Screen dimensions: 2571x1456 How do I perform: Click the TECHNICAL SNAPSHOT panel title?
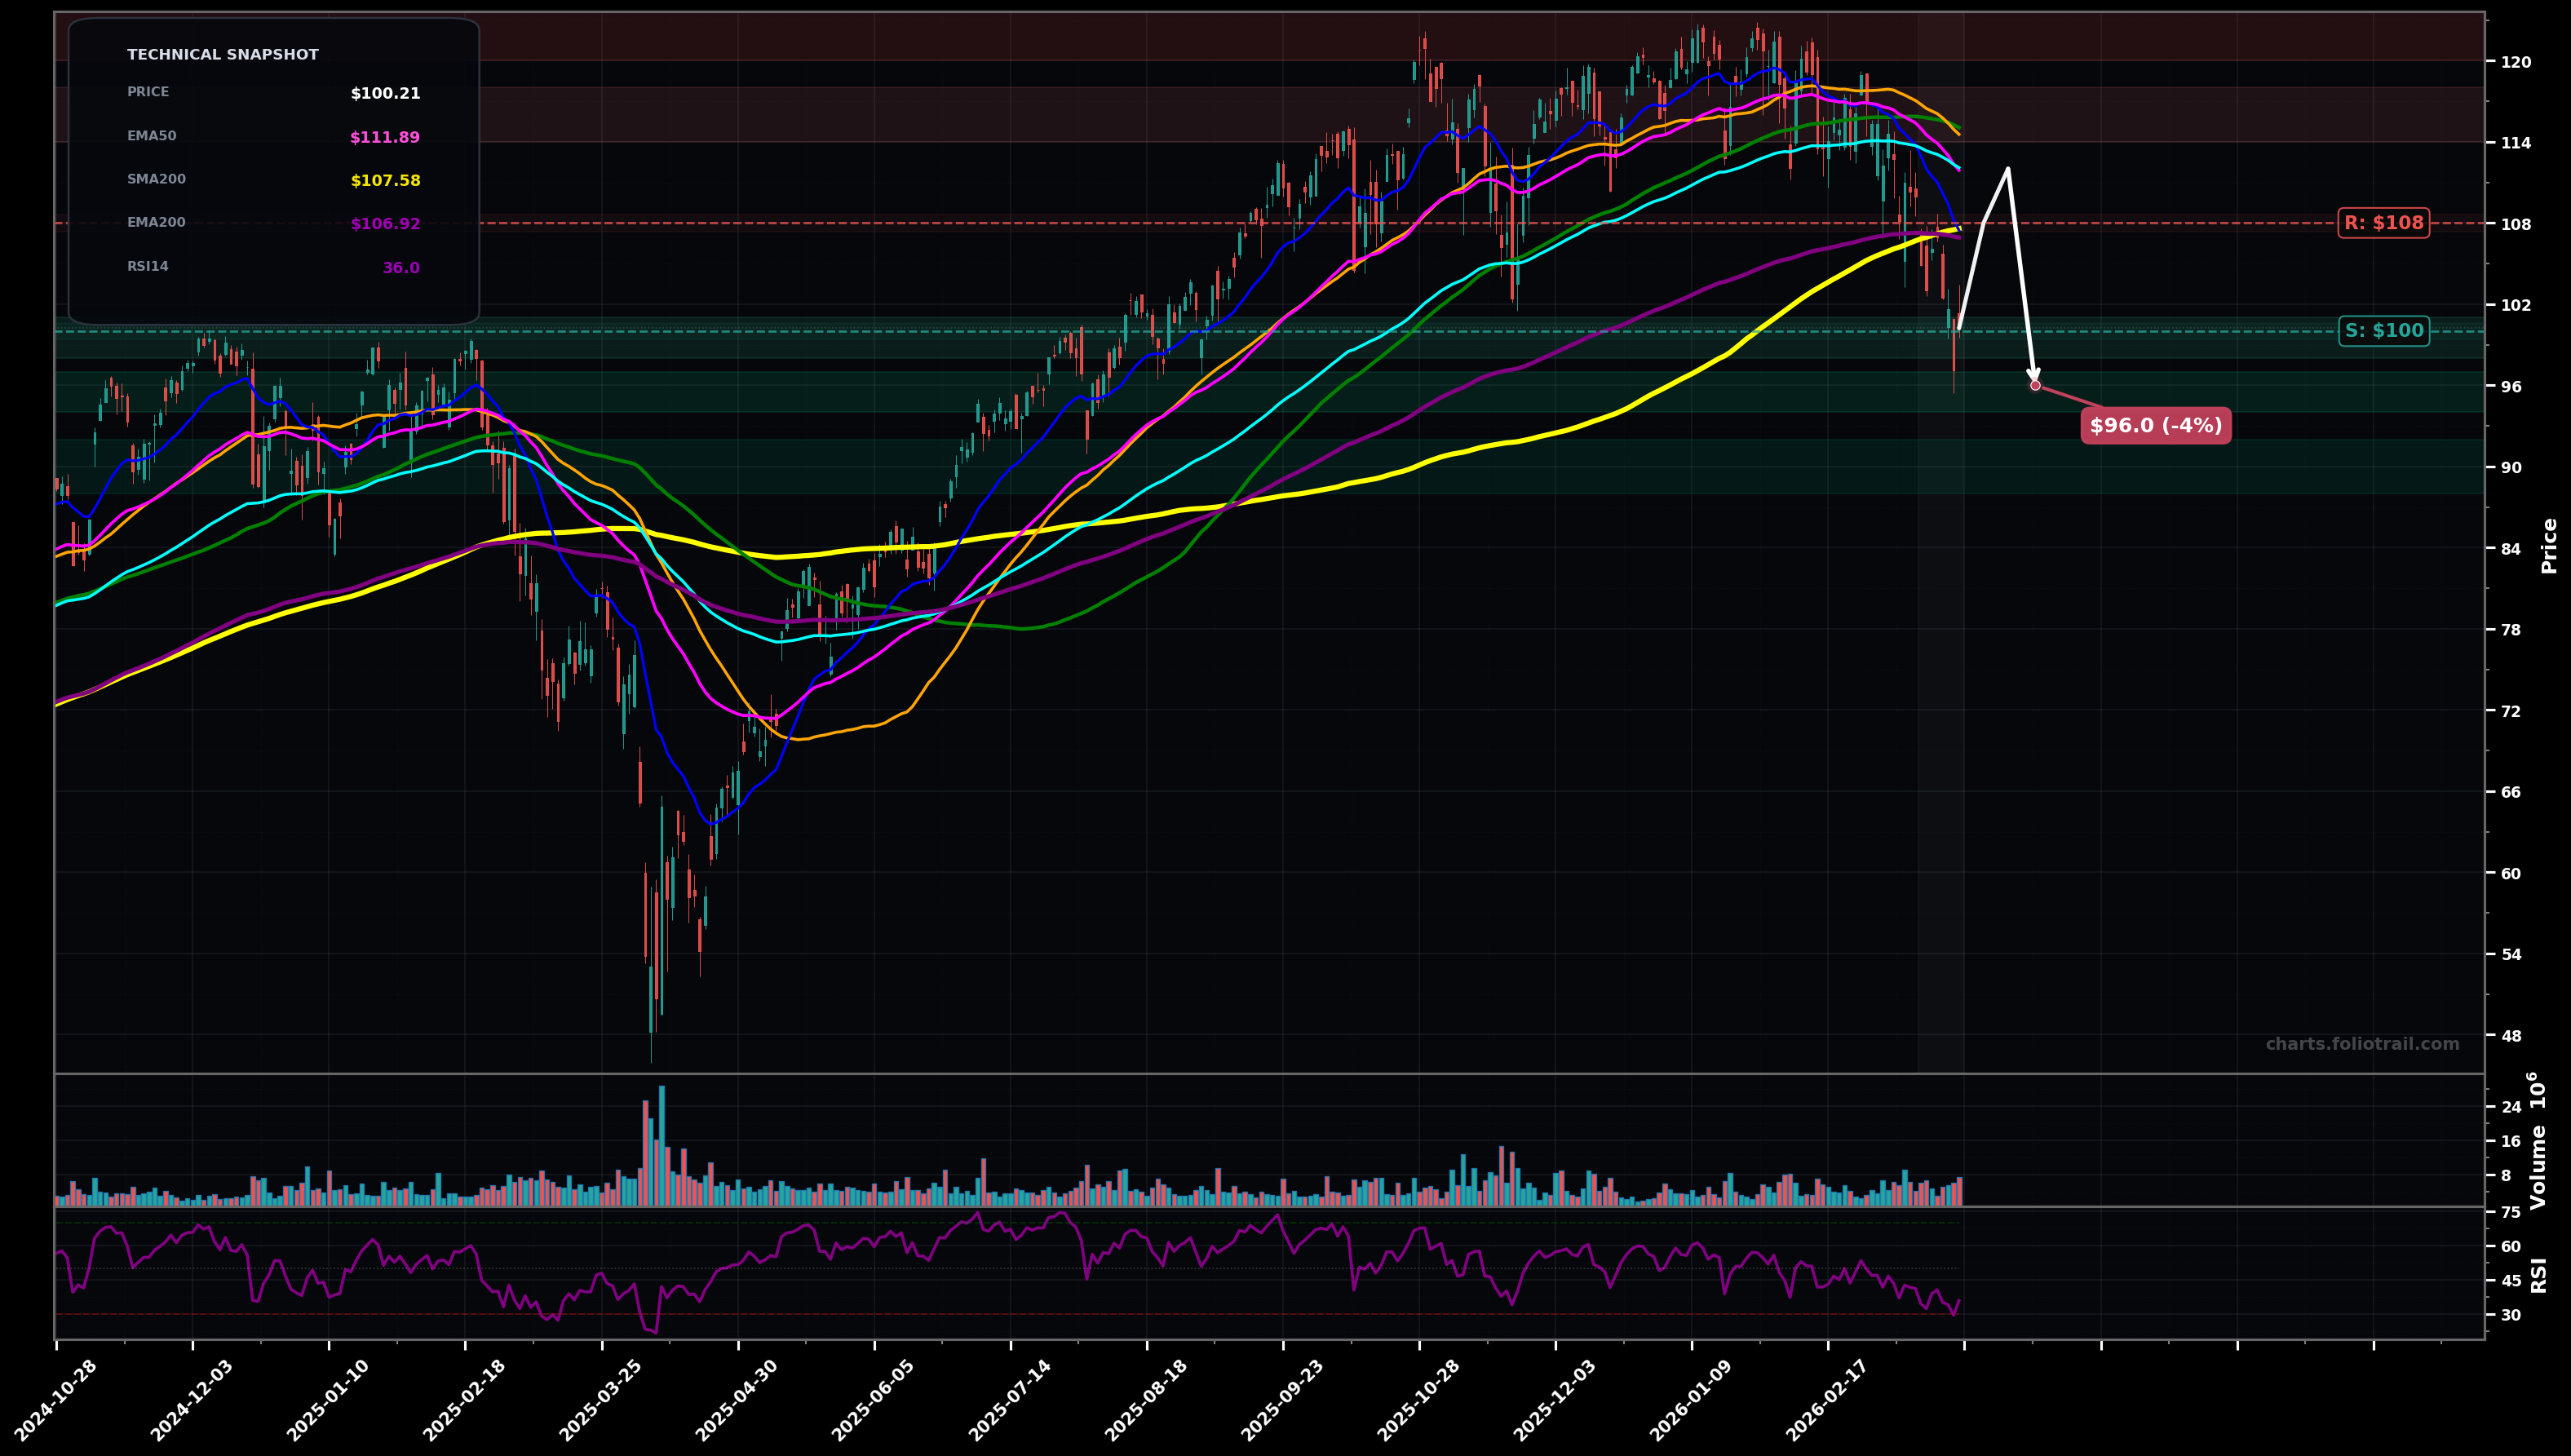pos(222,55)
